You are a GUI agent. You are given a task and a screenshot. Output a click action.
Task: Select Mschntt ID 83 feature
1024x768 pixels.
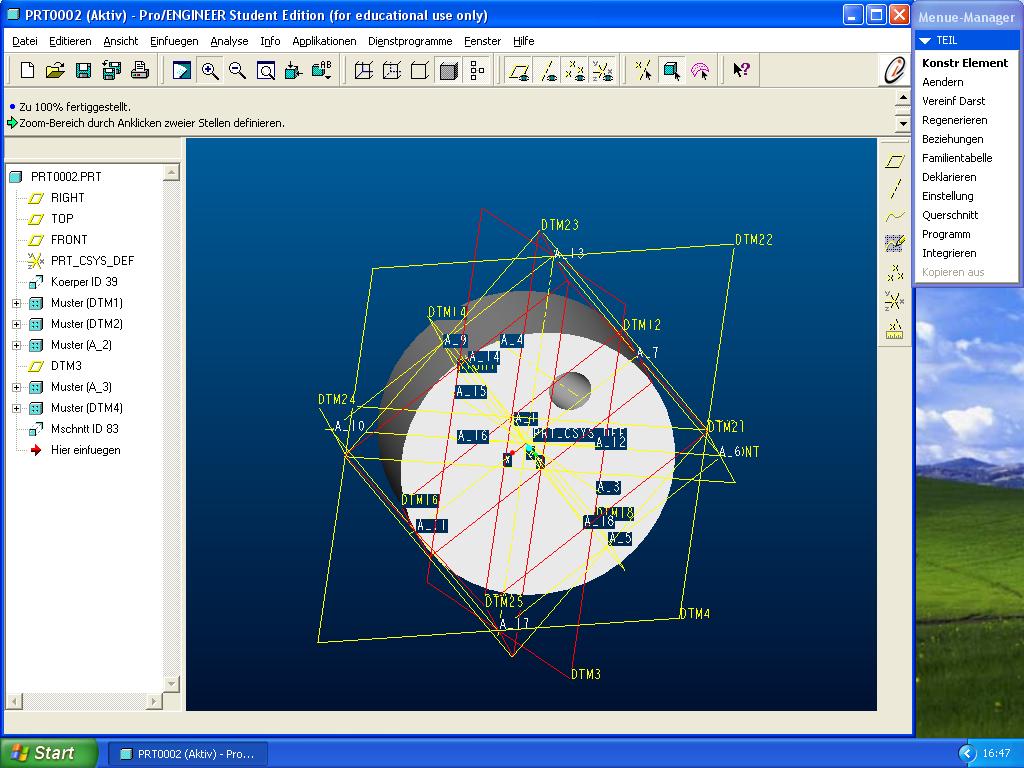tap(85, 429)
